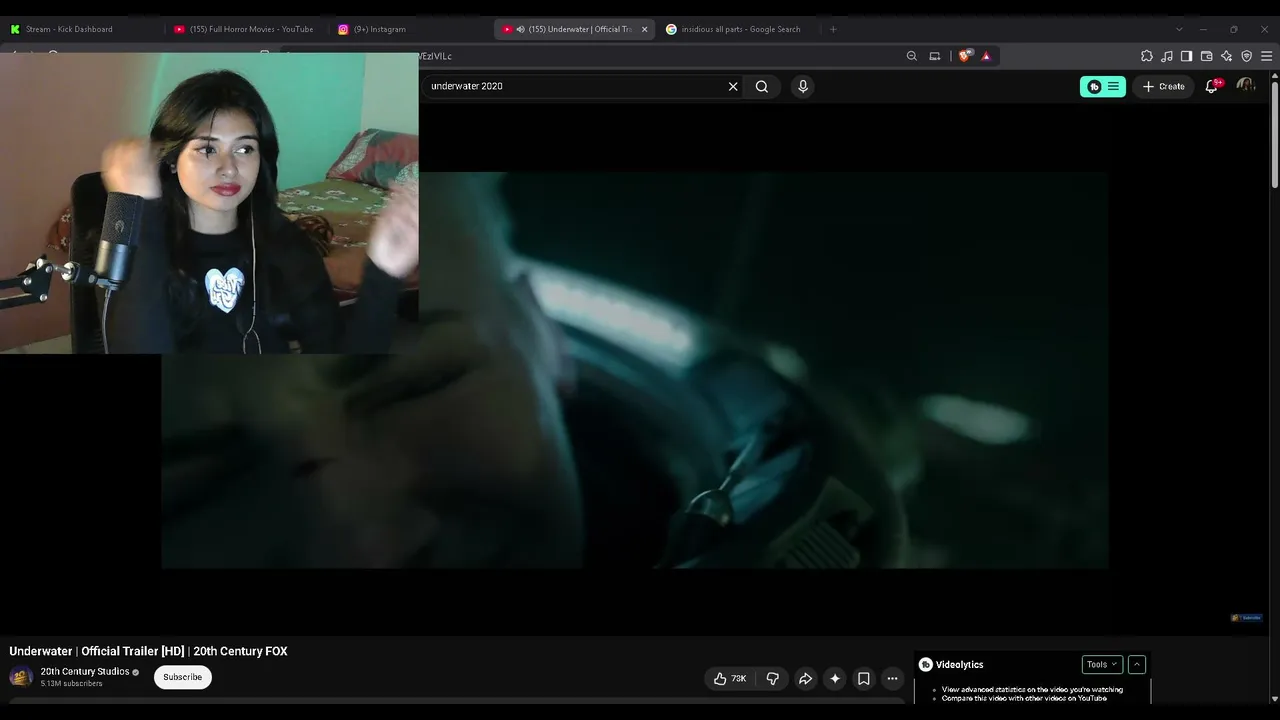Save video with the bookmark icon
The width and height of the screenshot is (1280, 720).
click(x=864, y=679)
